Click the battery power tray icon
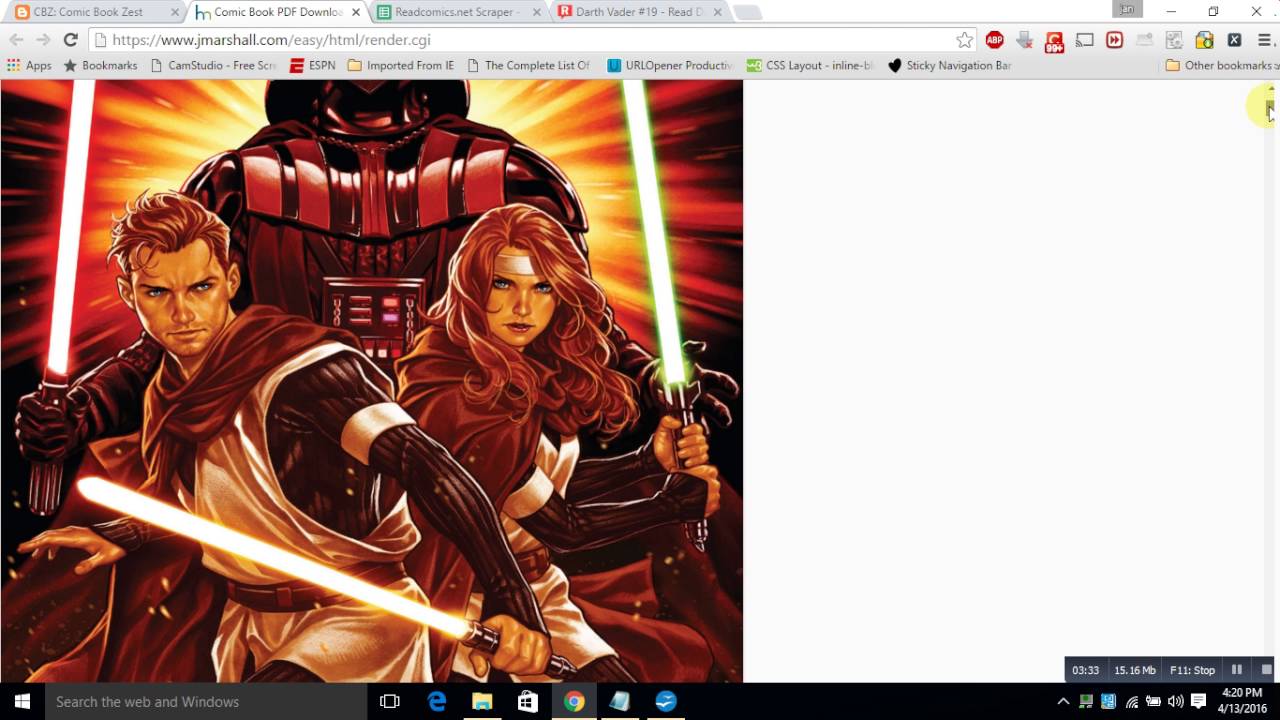The height and width of the screenshot is (720, 1280). pos(1153,701)
